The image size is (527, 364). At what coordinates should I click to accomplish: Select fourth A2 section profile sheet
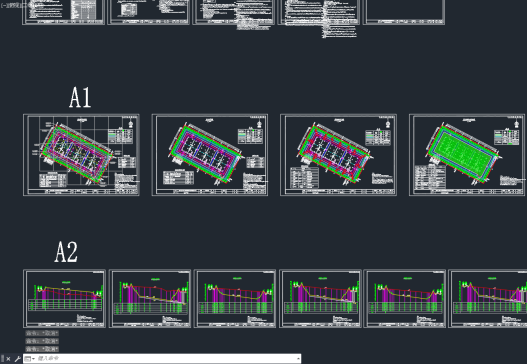[x=320, y=298]
